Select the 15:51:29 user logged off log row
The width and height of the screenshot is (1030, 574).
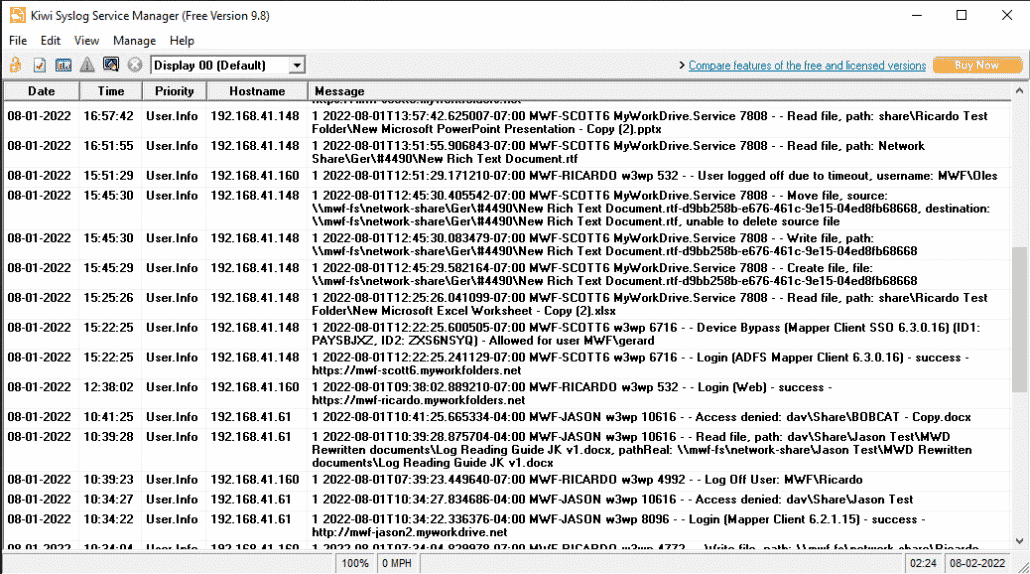tap(500, 176)
